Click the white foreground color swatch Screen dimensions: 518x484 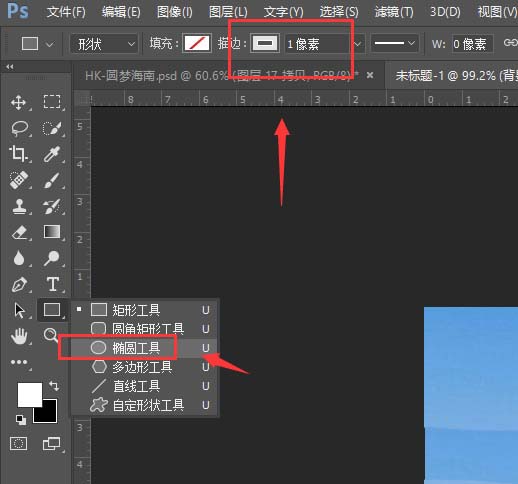(30, 394)
